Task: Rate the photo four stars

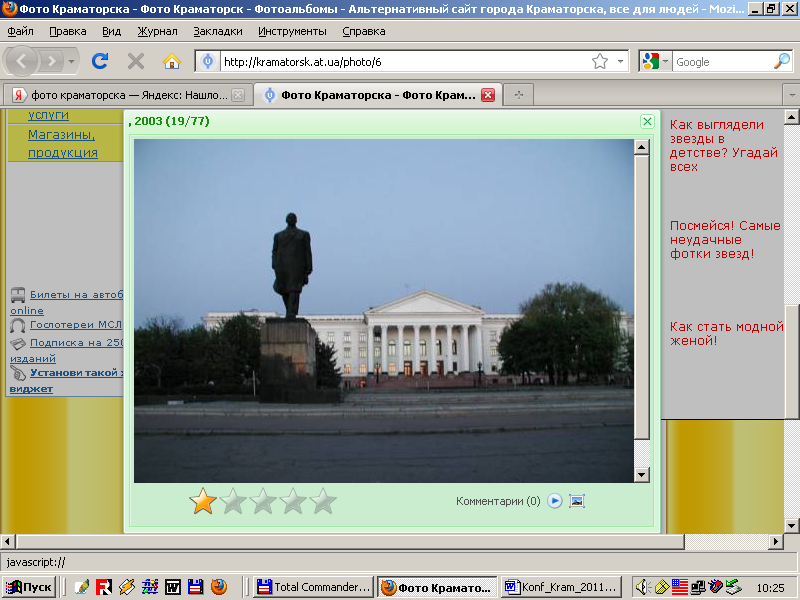Action: click(293, 501)
